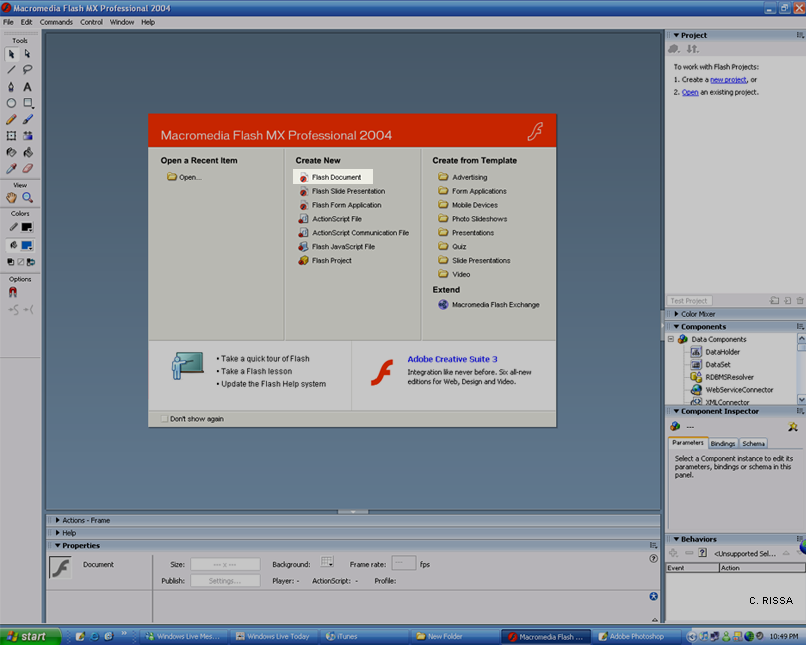806x645 pixels.
Task: Select the Eyedropper tool
Action: pos(11,169)
